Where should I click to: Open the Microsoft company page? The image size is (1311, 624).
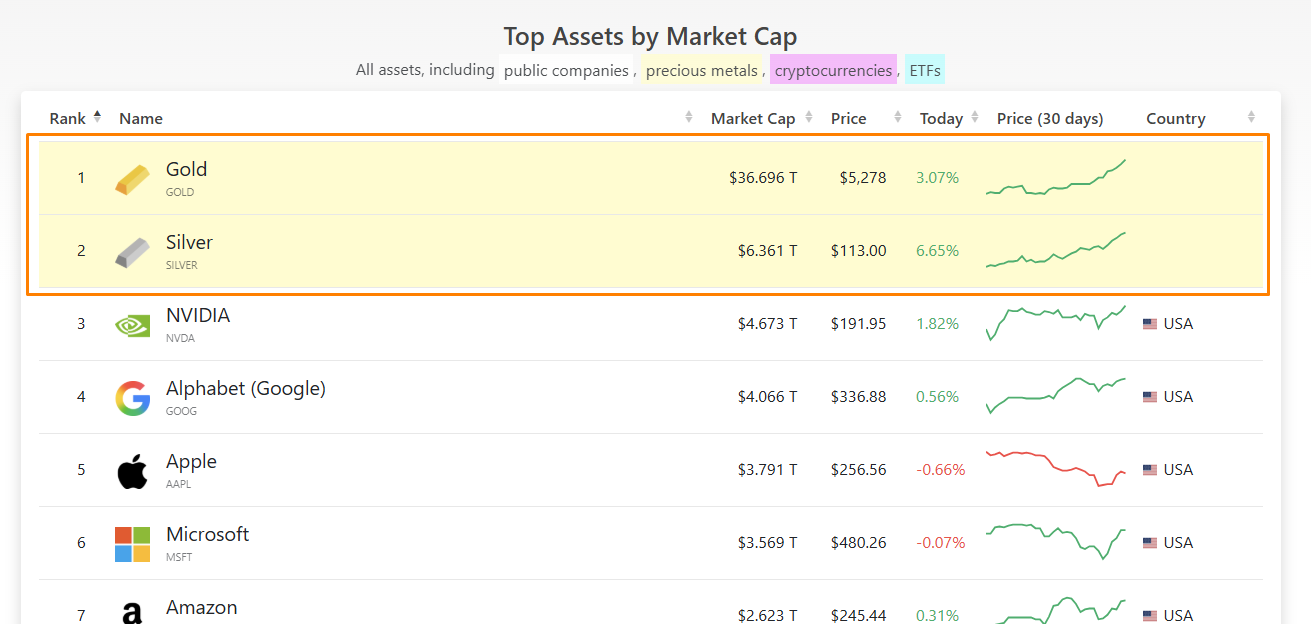(207, 535)
